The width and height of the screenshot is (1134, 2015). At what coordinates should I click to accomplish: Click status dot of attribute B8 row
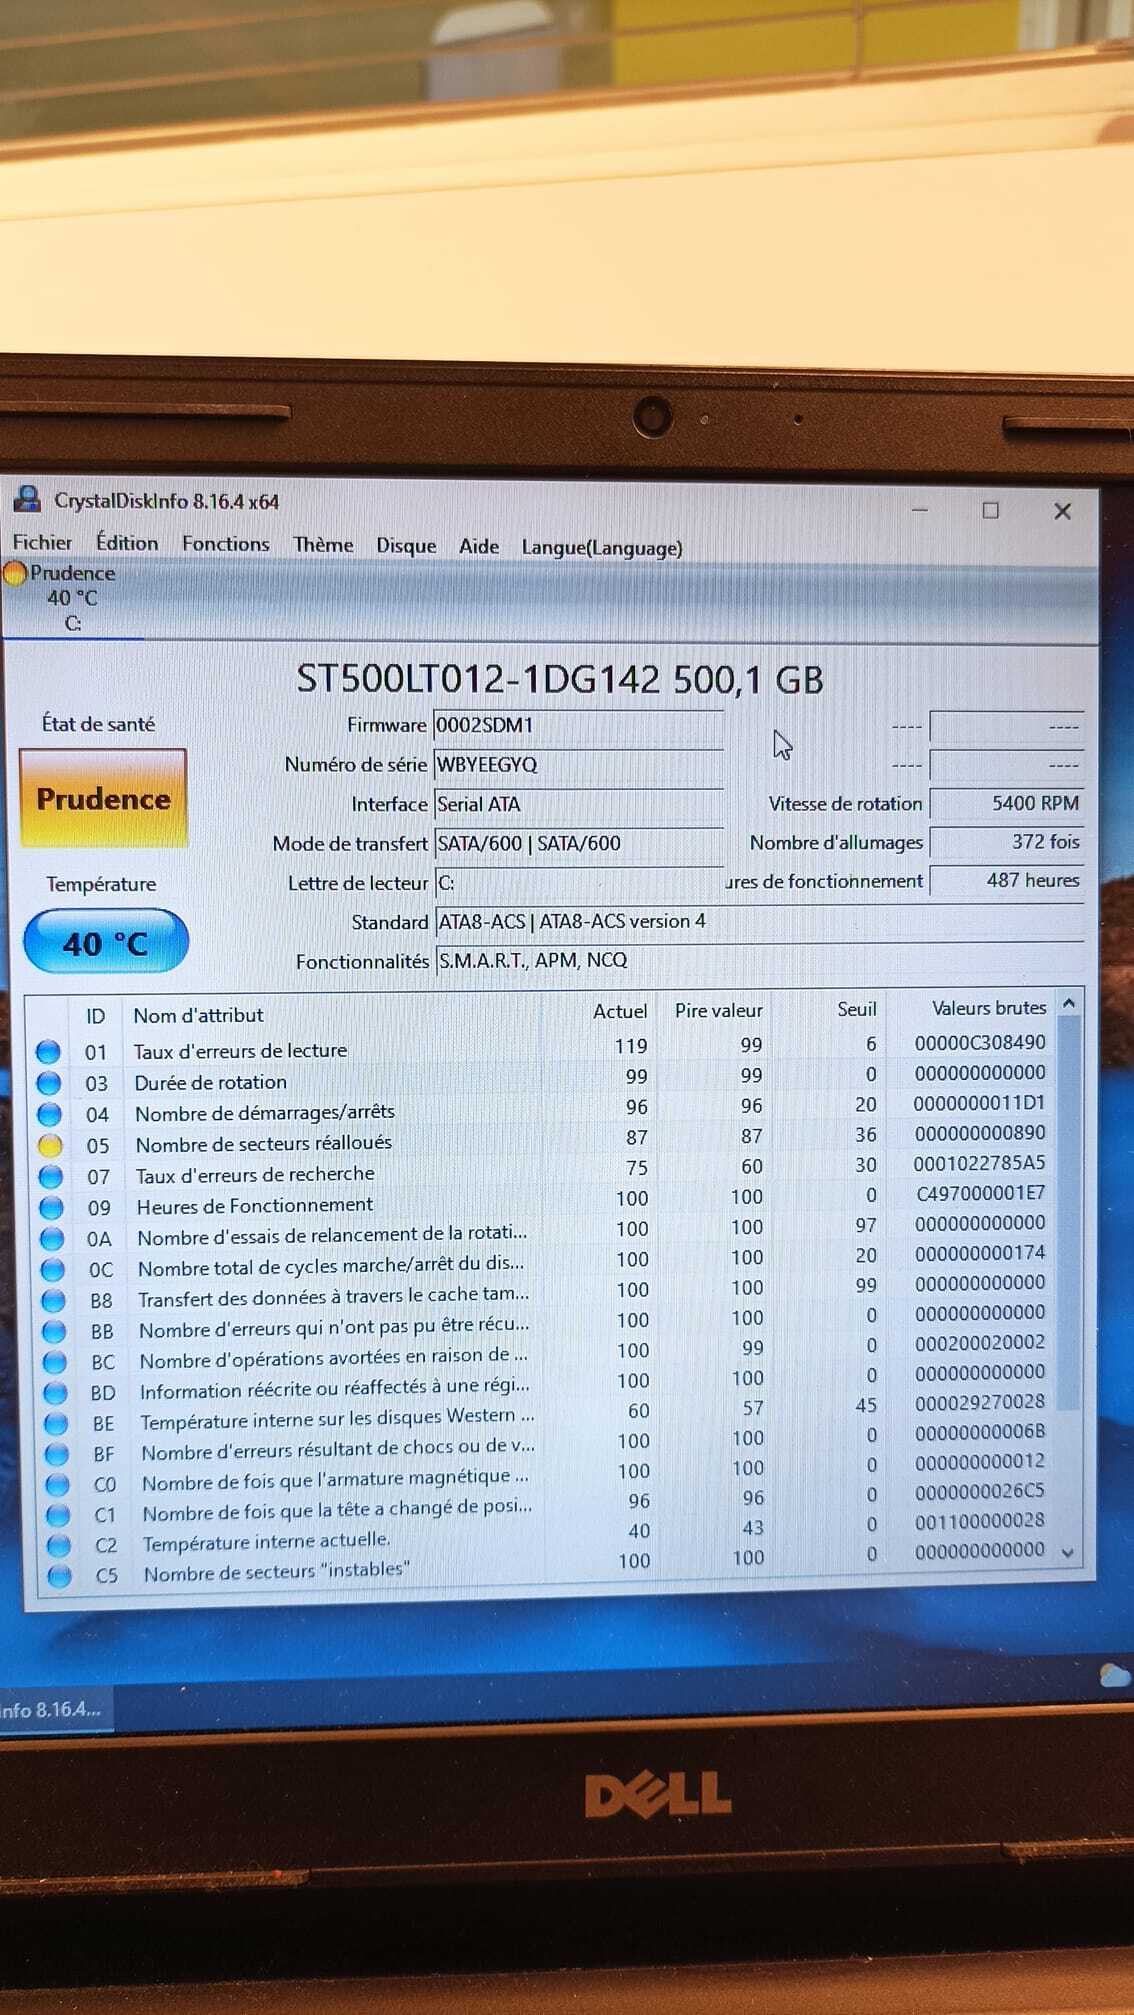click(x=54, y=1300)
